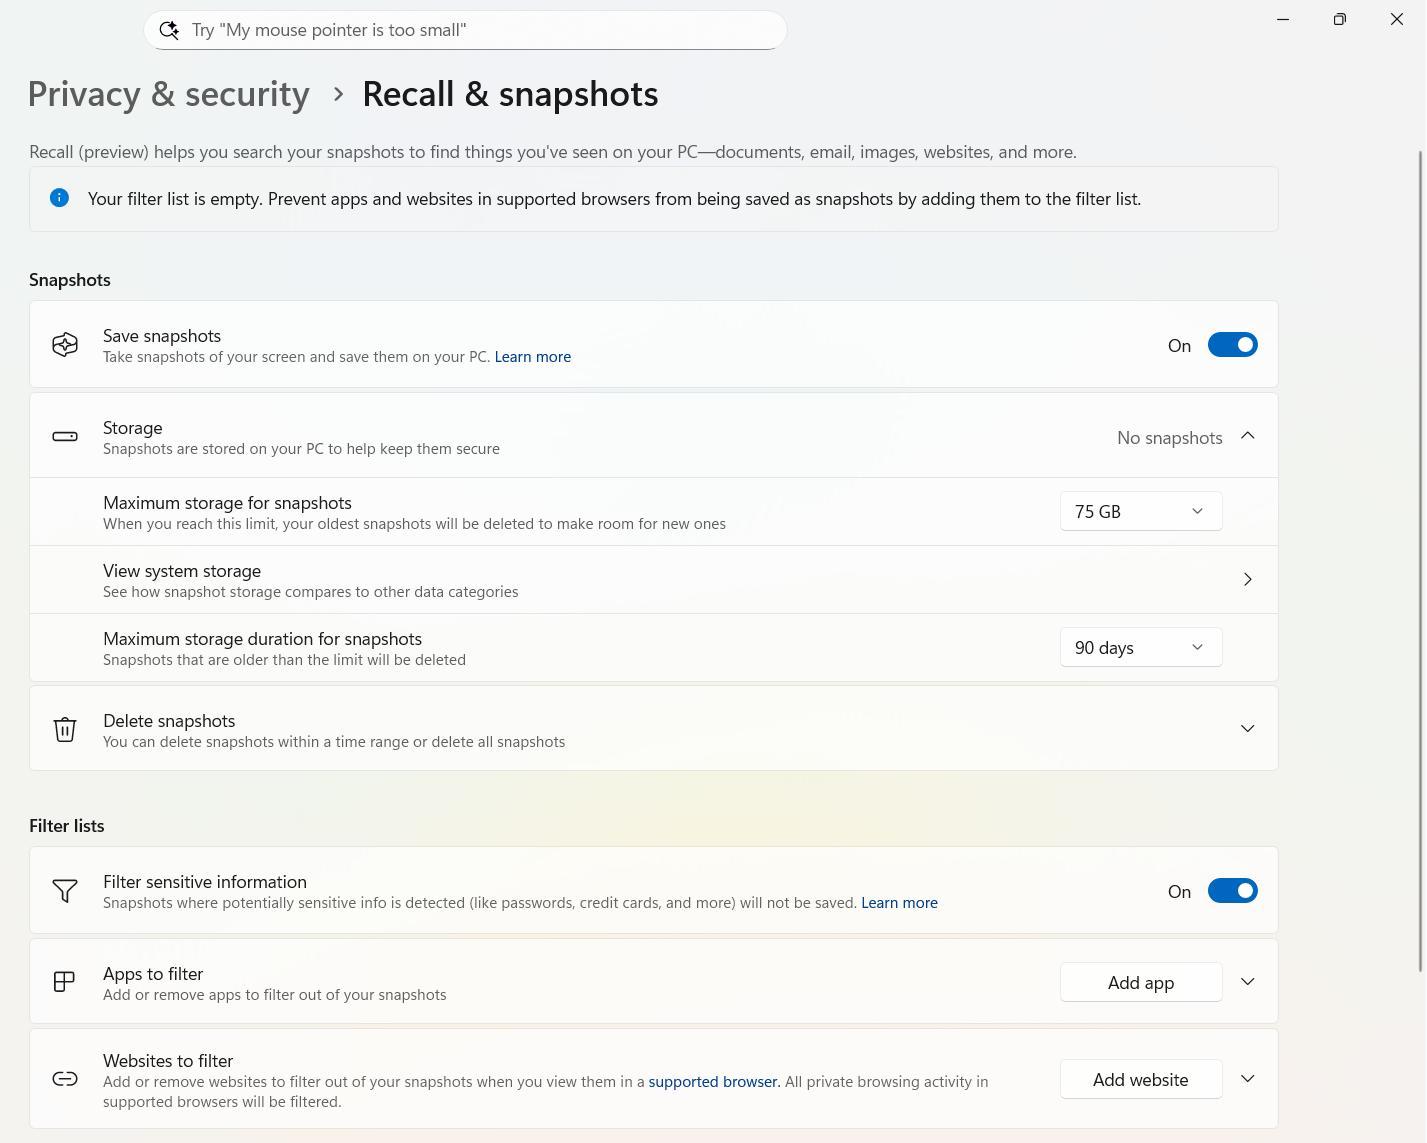Collapse the Storage section
Screen dimensions: 1427x1143
pyautogui.click(x=1247, y=436)
